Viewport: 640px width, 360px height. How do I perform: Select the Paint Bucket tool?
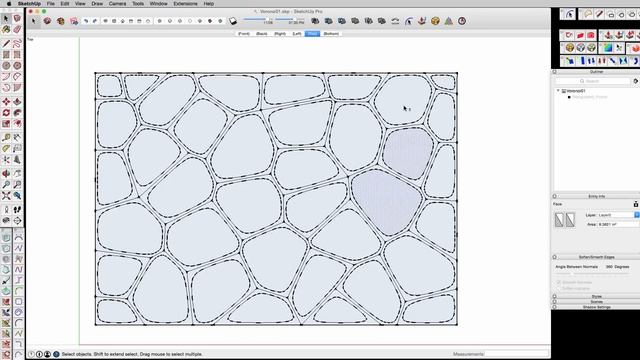pyautogui.click(x=6, y=29)
